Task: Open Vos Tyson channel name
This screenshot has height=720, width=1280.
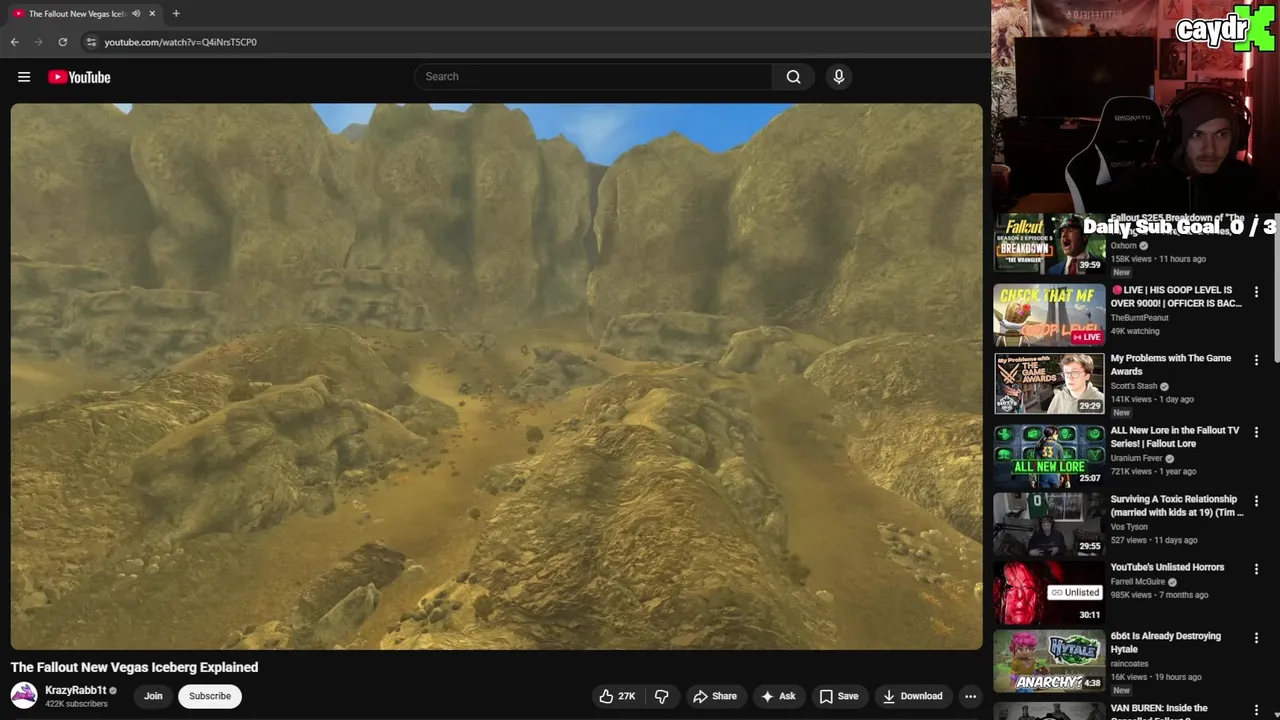Action: pos(1129,527)
